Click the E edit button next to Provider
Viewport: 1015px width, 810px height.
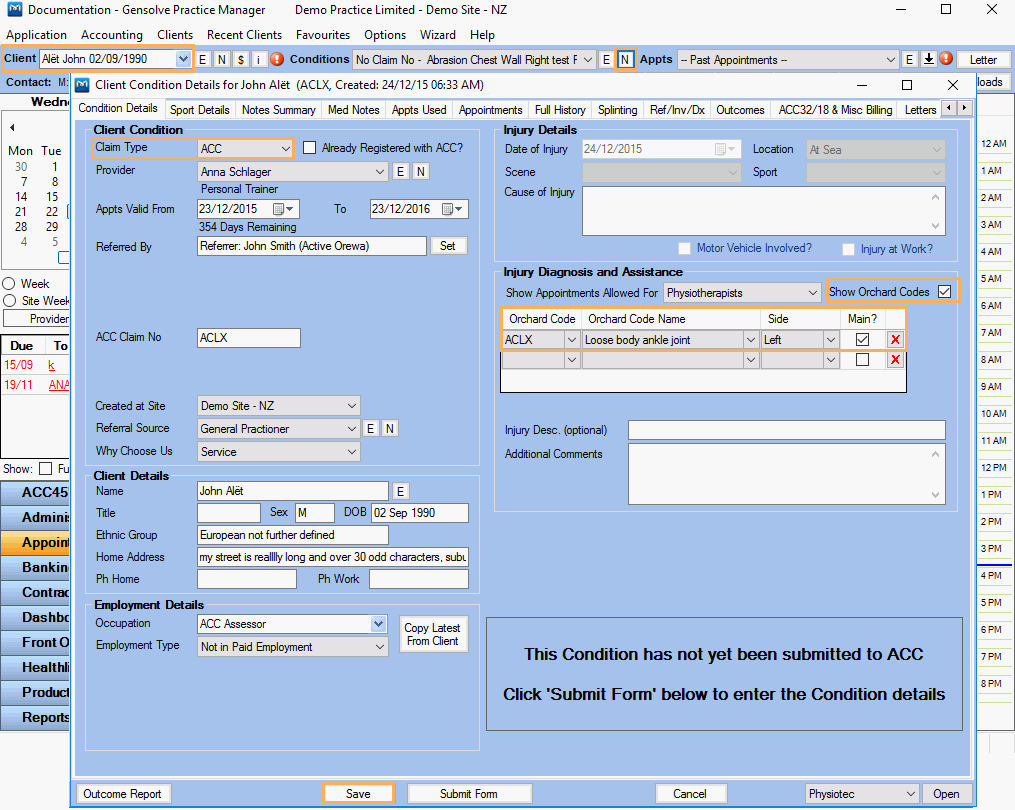(400, 171)
